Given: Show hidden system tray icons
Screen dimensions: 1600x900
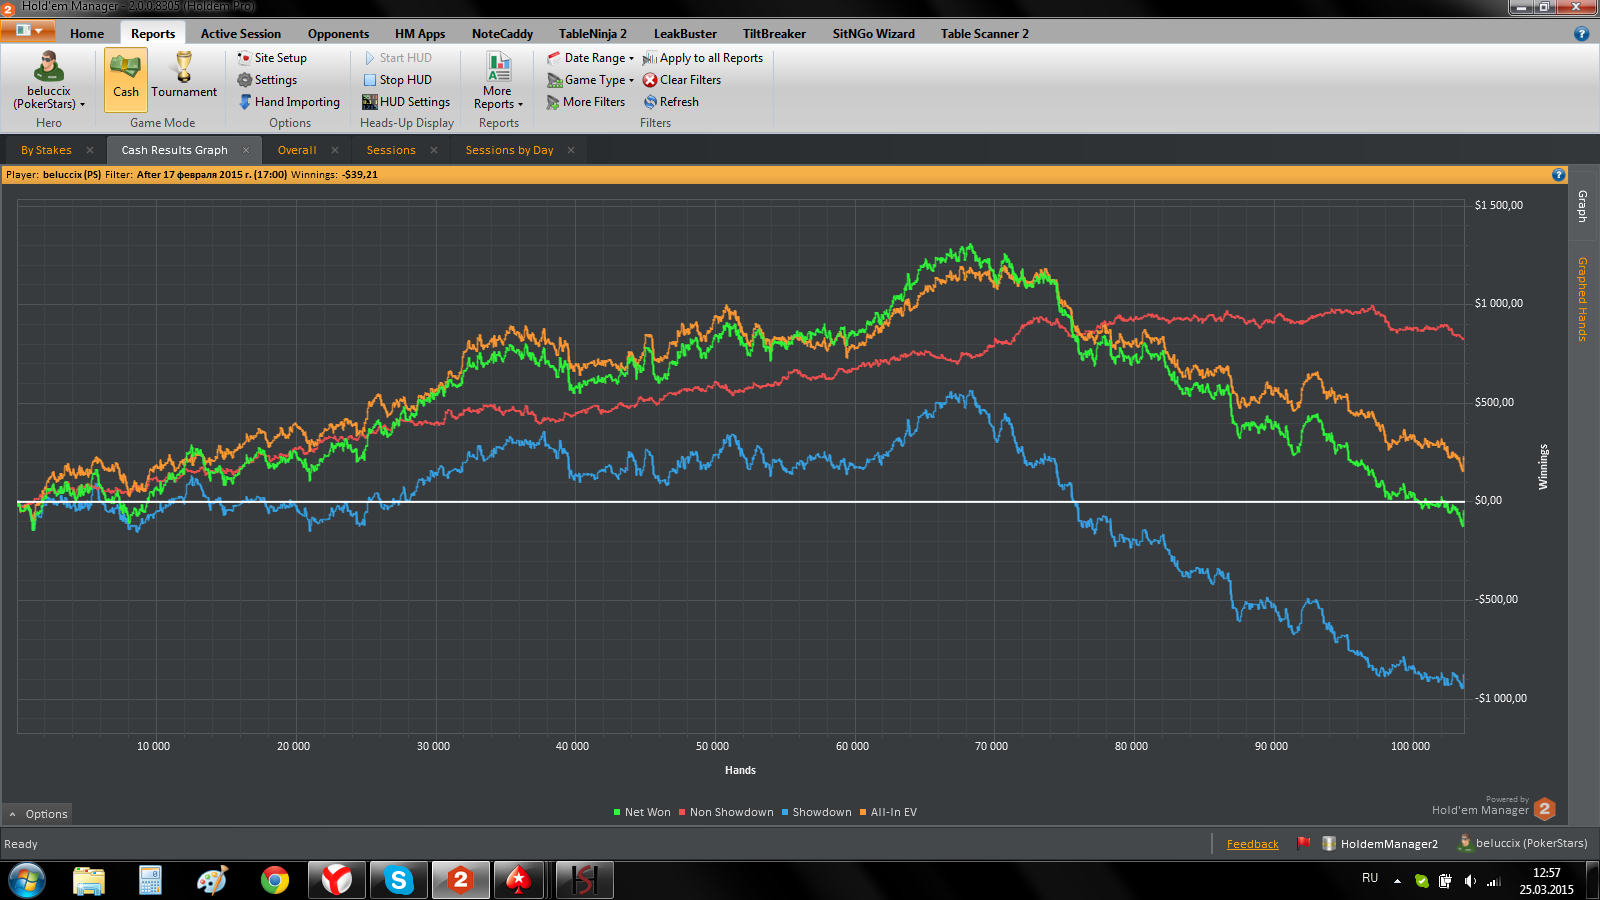Looking at the screenshot, I should [1397, 881].
